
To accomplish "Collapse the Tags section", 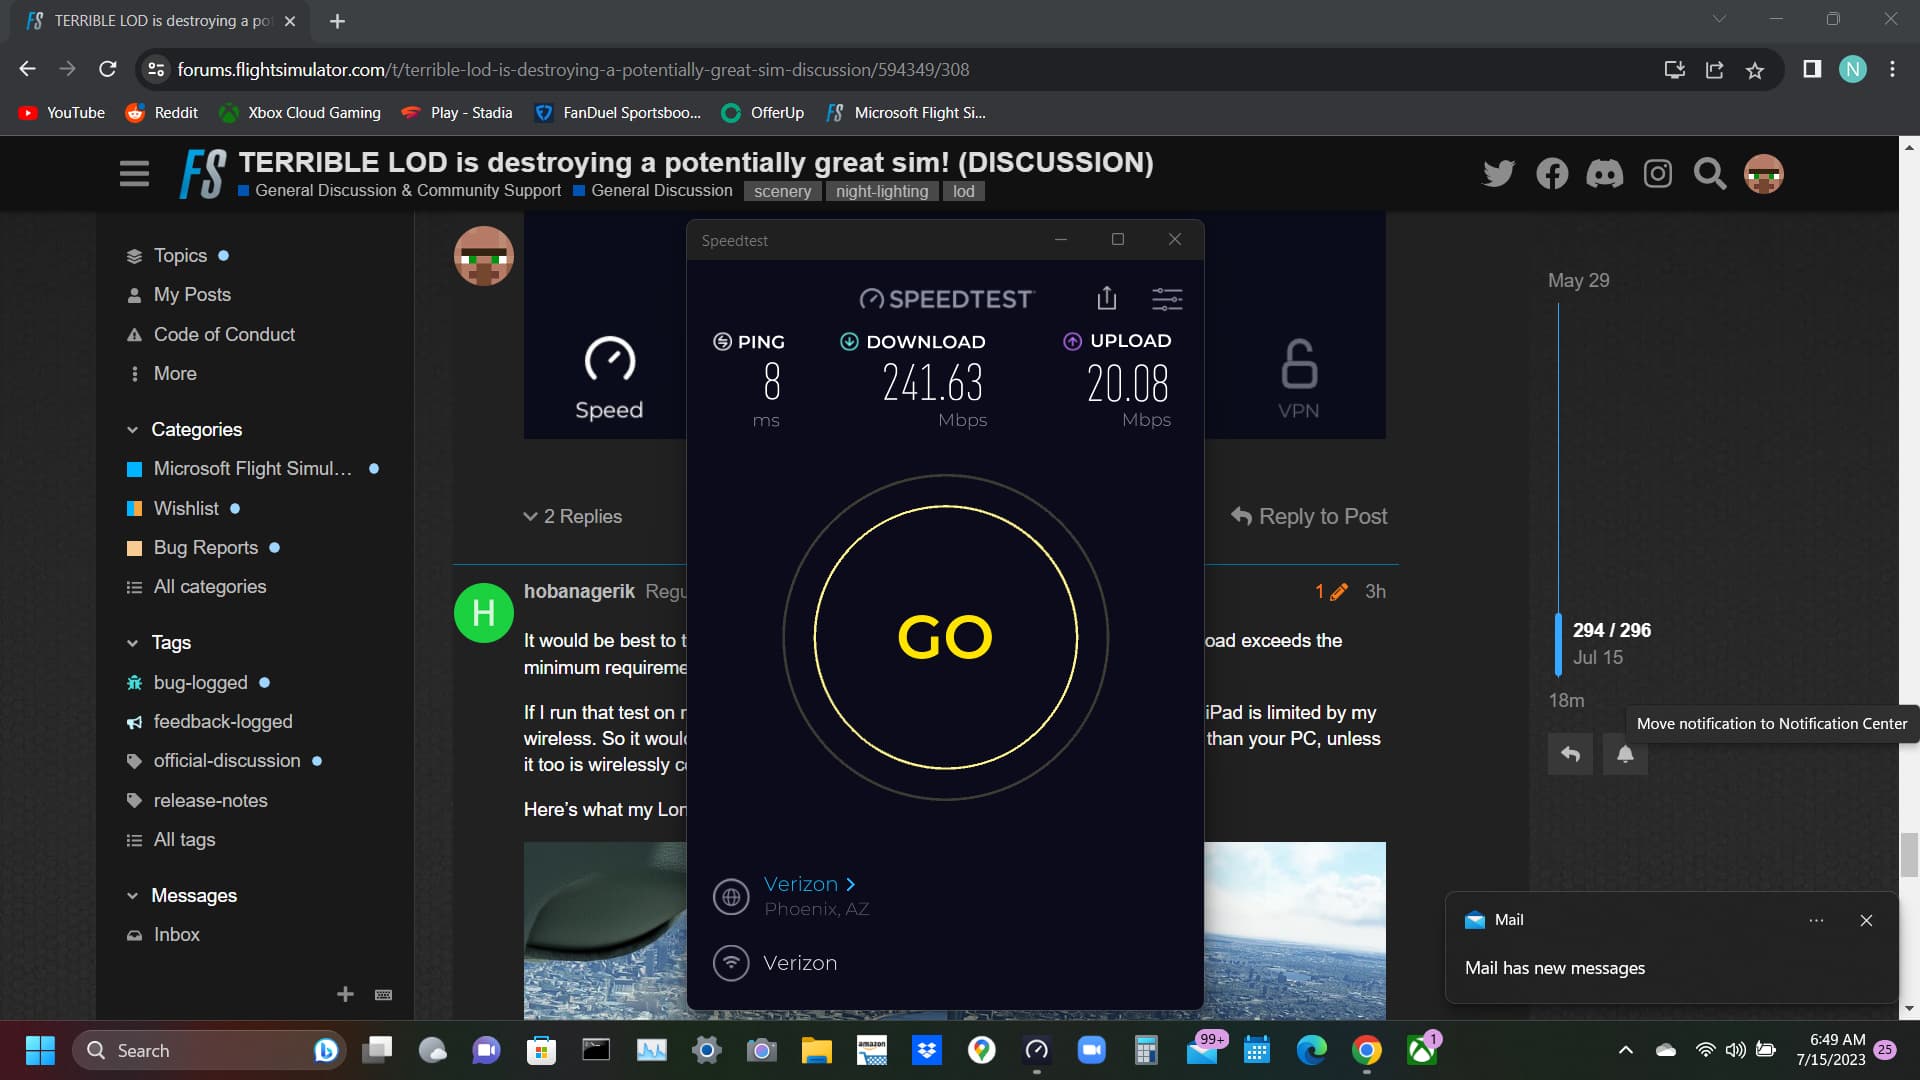I will (159, 642).
